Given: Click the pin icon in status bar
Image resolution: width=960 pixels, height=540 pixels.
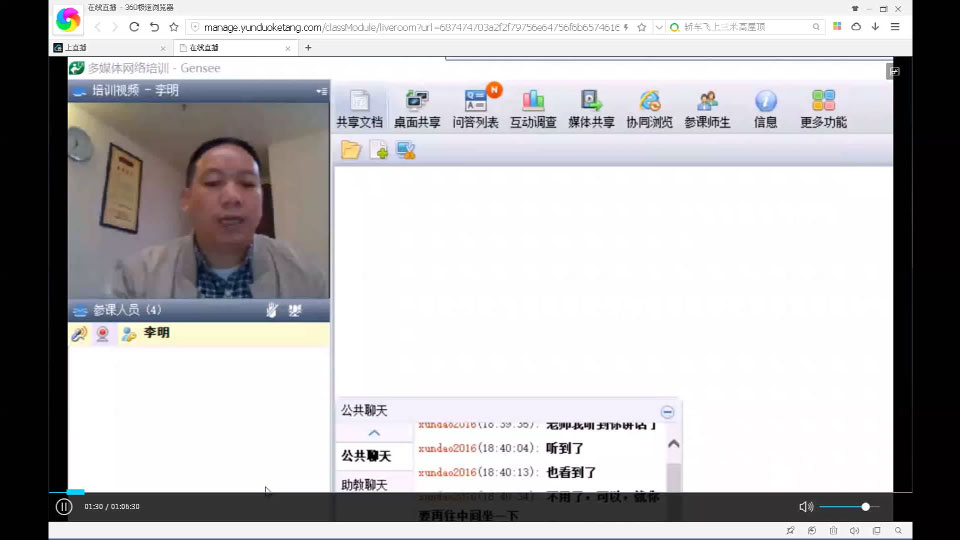Looking at the screenshot, I should click(x=790, y=530).
